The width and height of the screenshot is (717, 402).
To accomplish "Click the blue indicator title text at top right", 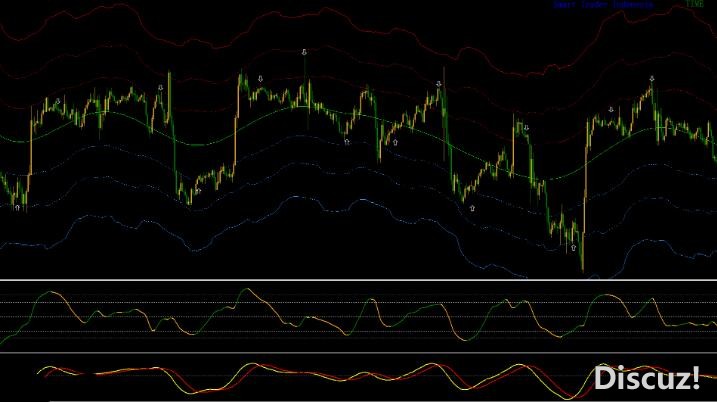I will [603, 5].
